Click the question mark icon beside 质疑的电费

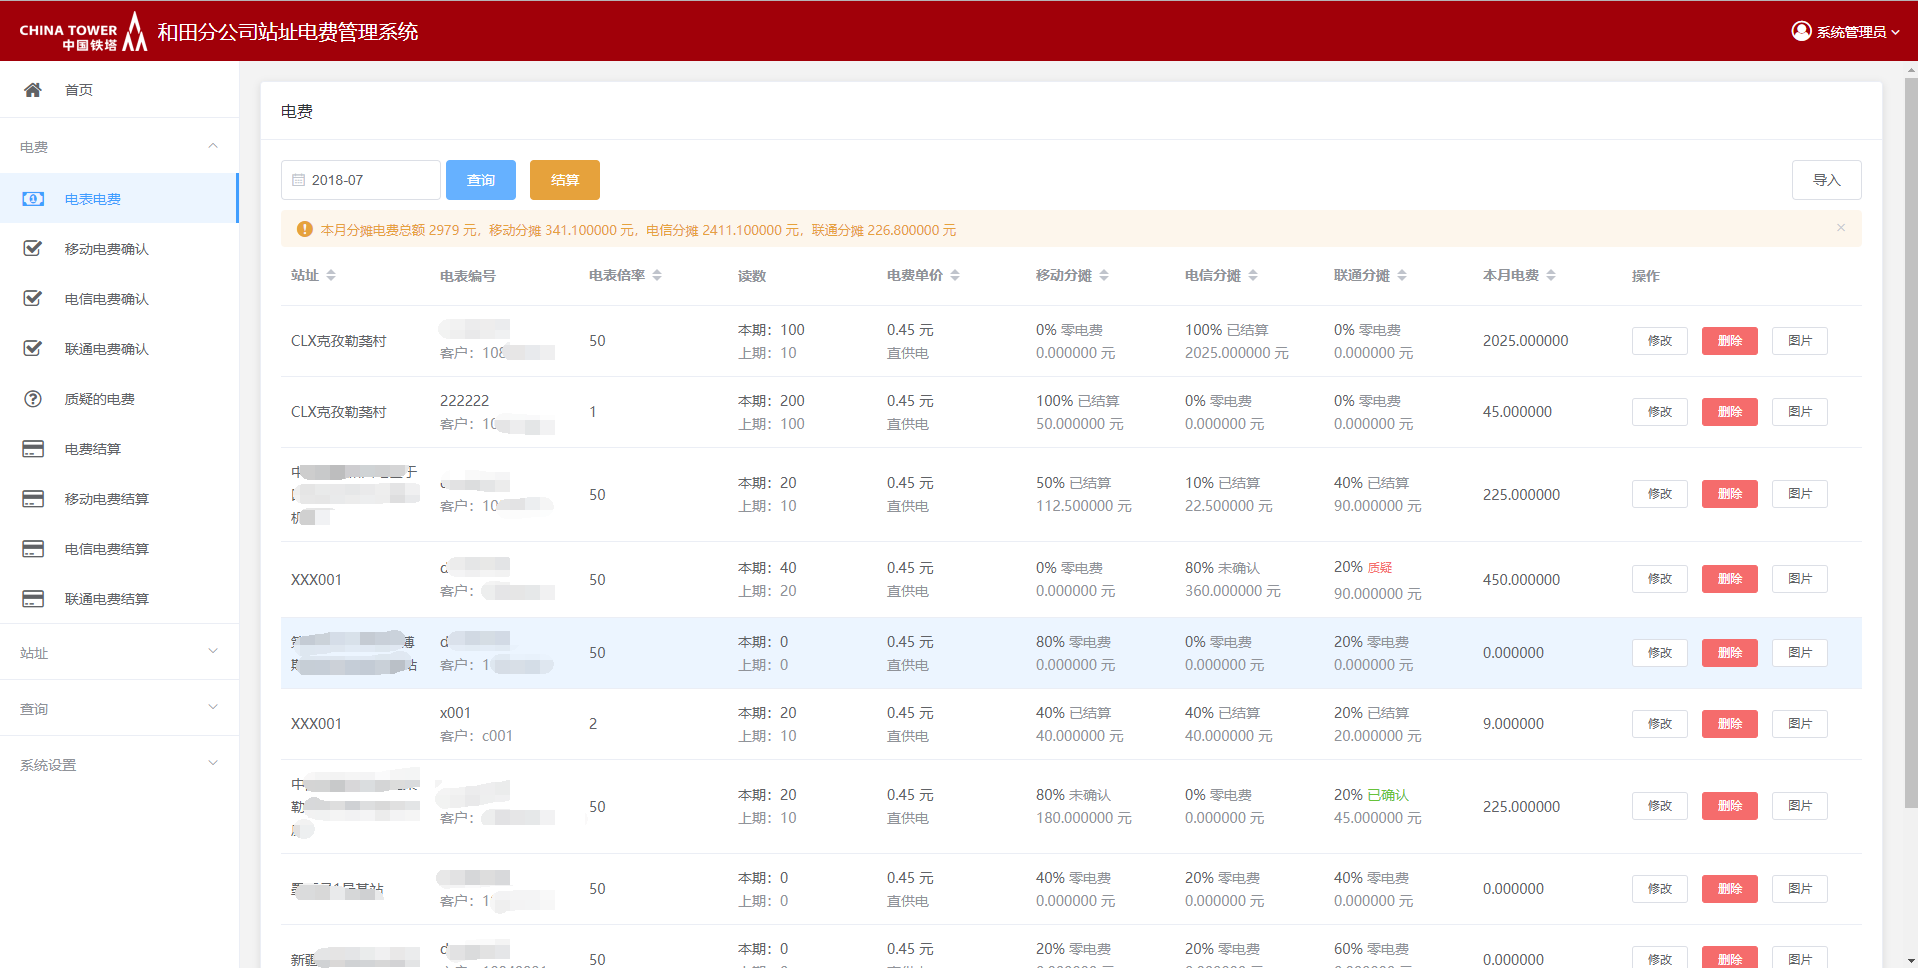click(x=33, y=399)
